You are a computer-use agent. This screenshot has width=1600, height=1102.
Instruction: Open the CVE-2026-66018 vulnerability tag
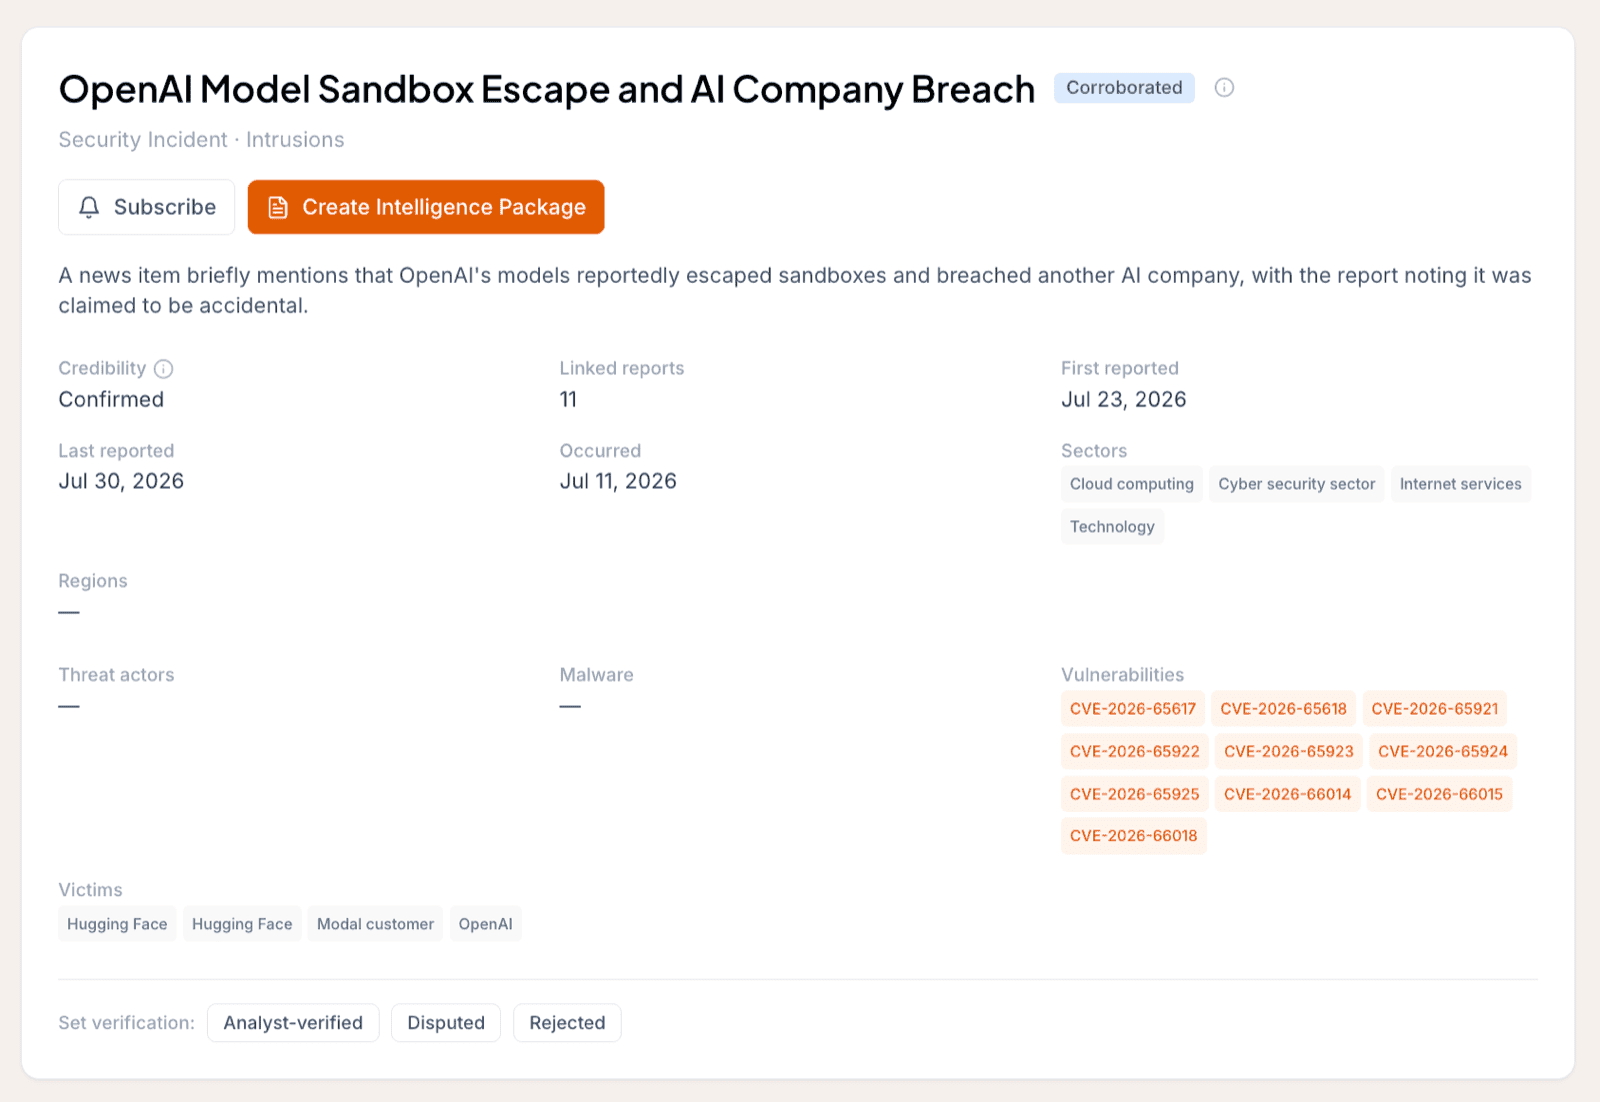(1133, 836)
